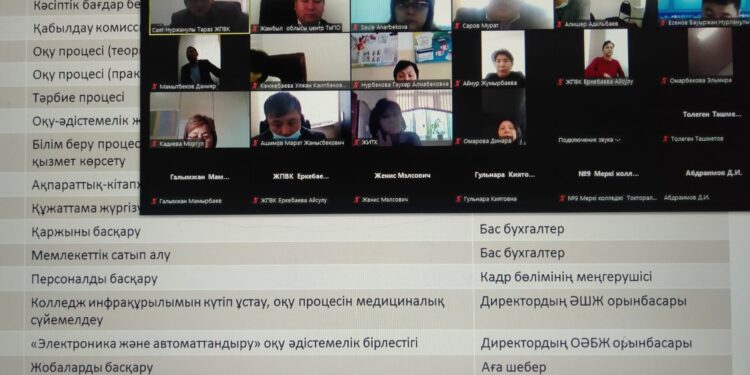Click muted mic icon beside Кенжебаева Улжан

(x=255, y=86)
